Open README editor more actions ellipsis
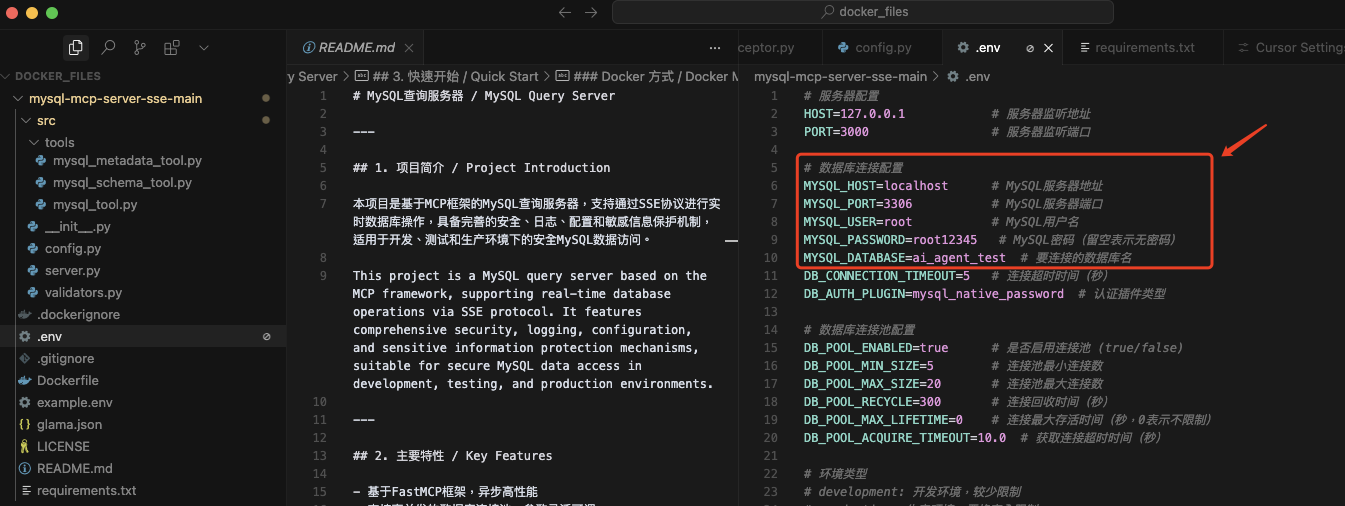This screenshot has width=1345, height=506. 714,47
